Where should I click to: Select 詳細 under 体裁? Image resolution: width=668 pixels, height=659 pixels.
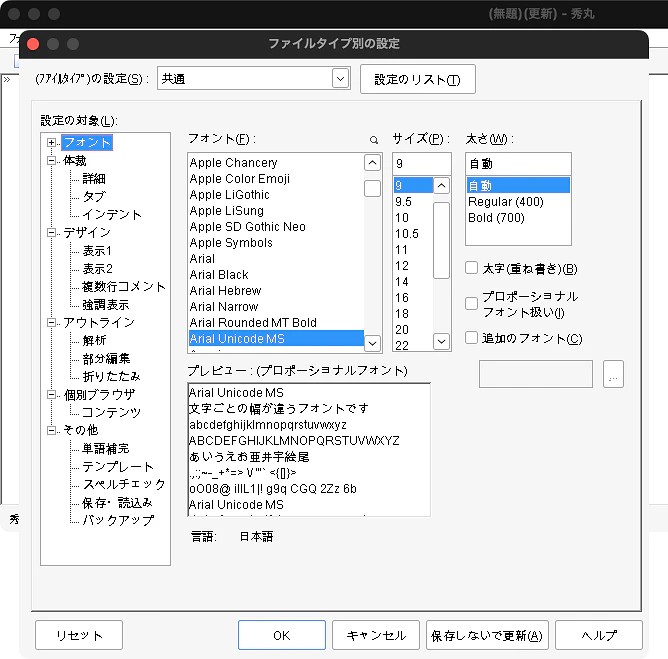click(94, 178)
